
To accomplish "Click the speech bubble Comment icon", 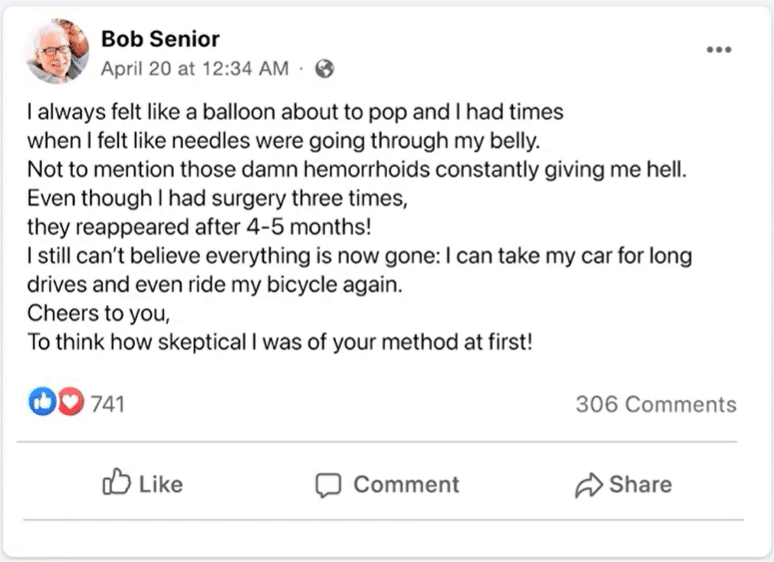I will tap(329, 485).
